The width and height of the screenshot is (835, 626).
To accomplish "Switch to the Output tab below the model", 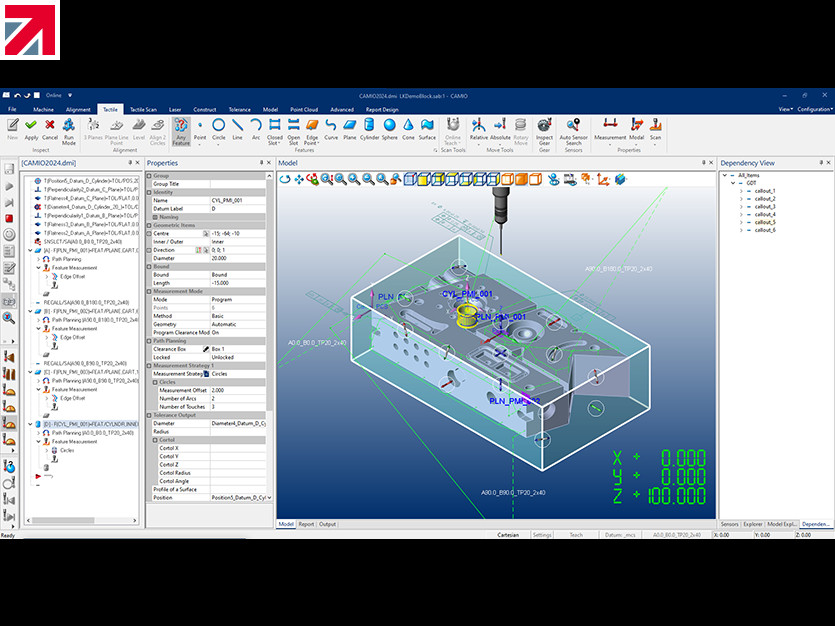I will [x=328, y=524].
